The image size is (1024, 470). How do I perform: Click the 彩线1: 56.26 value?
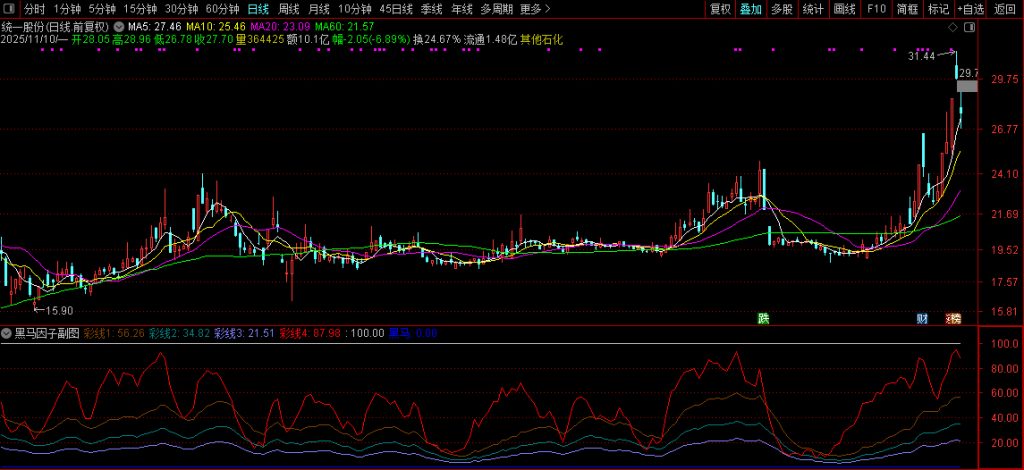pyautogui.click(x=115, y=333)
